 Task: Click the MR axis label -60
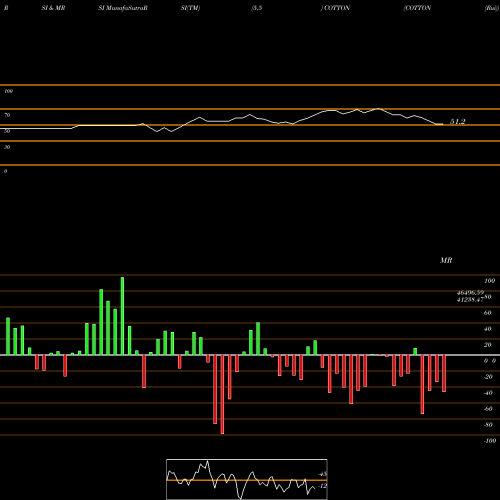pyautogui.click(x=488, y=409)
